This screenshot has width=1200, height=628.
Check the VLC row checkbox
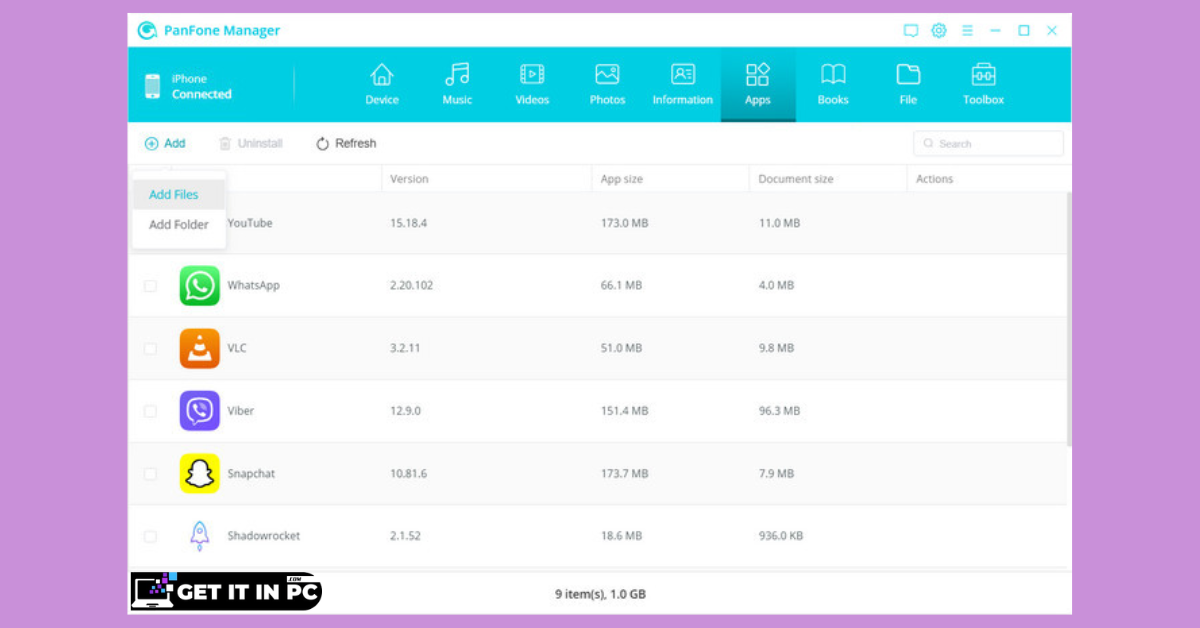[x=150, y=349]
